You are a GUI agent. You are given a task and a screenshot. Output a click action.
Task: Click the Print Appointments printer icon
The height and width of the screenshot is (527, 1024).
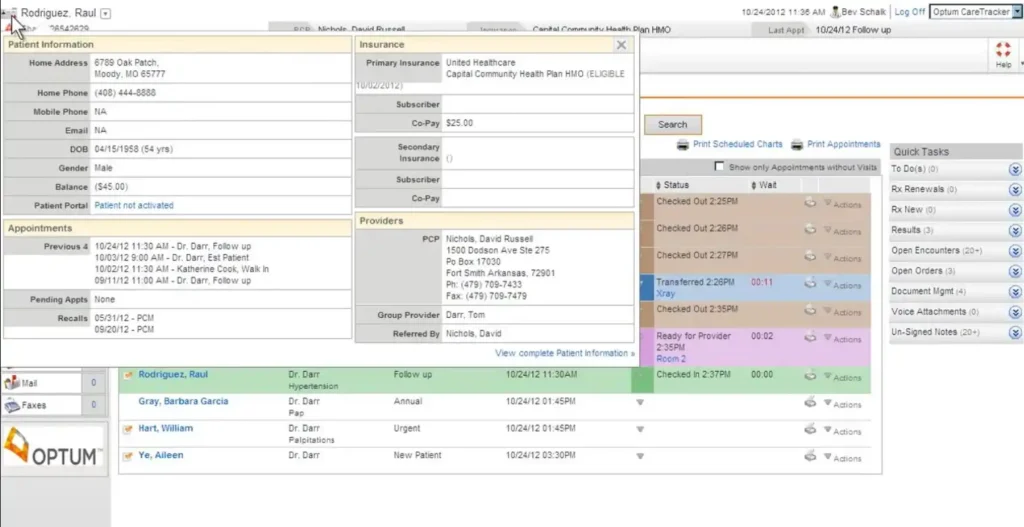coord(797,145)
